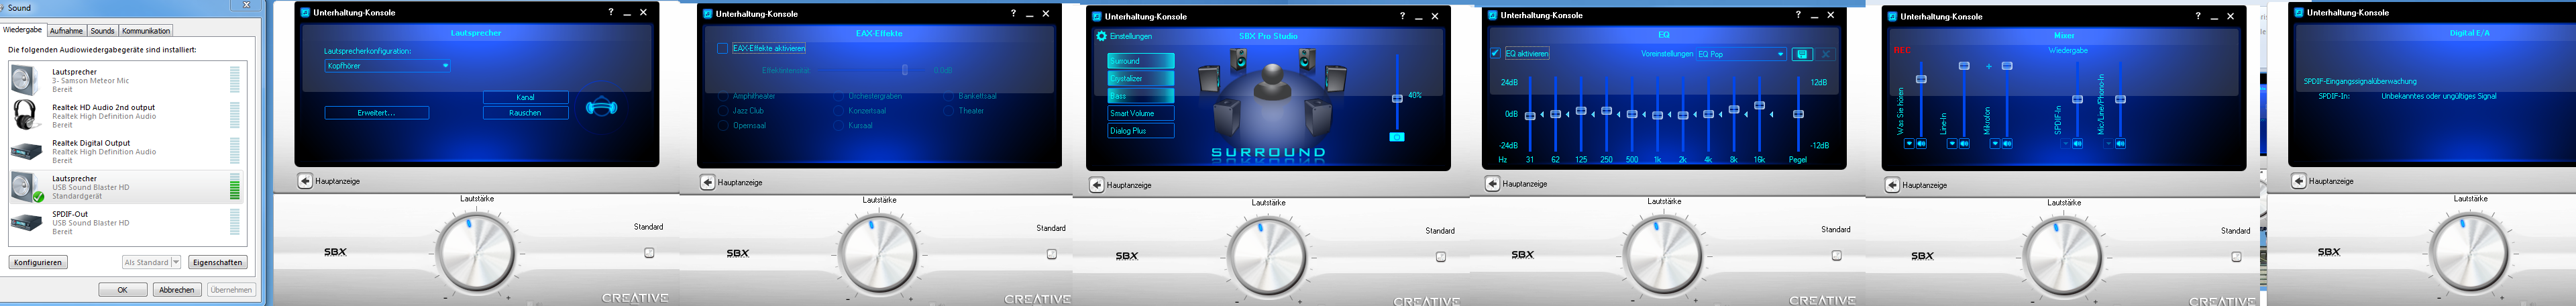Toggle Standard checkbox in the EAX-Effekte console

click(1051, 254)
